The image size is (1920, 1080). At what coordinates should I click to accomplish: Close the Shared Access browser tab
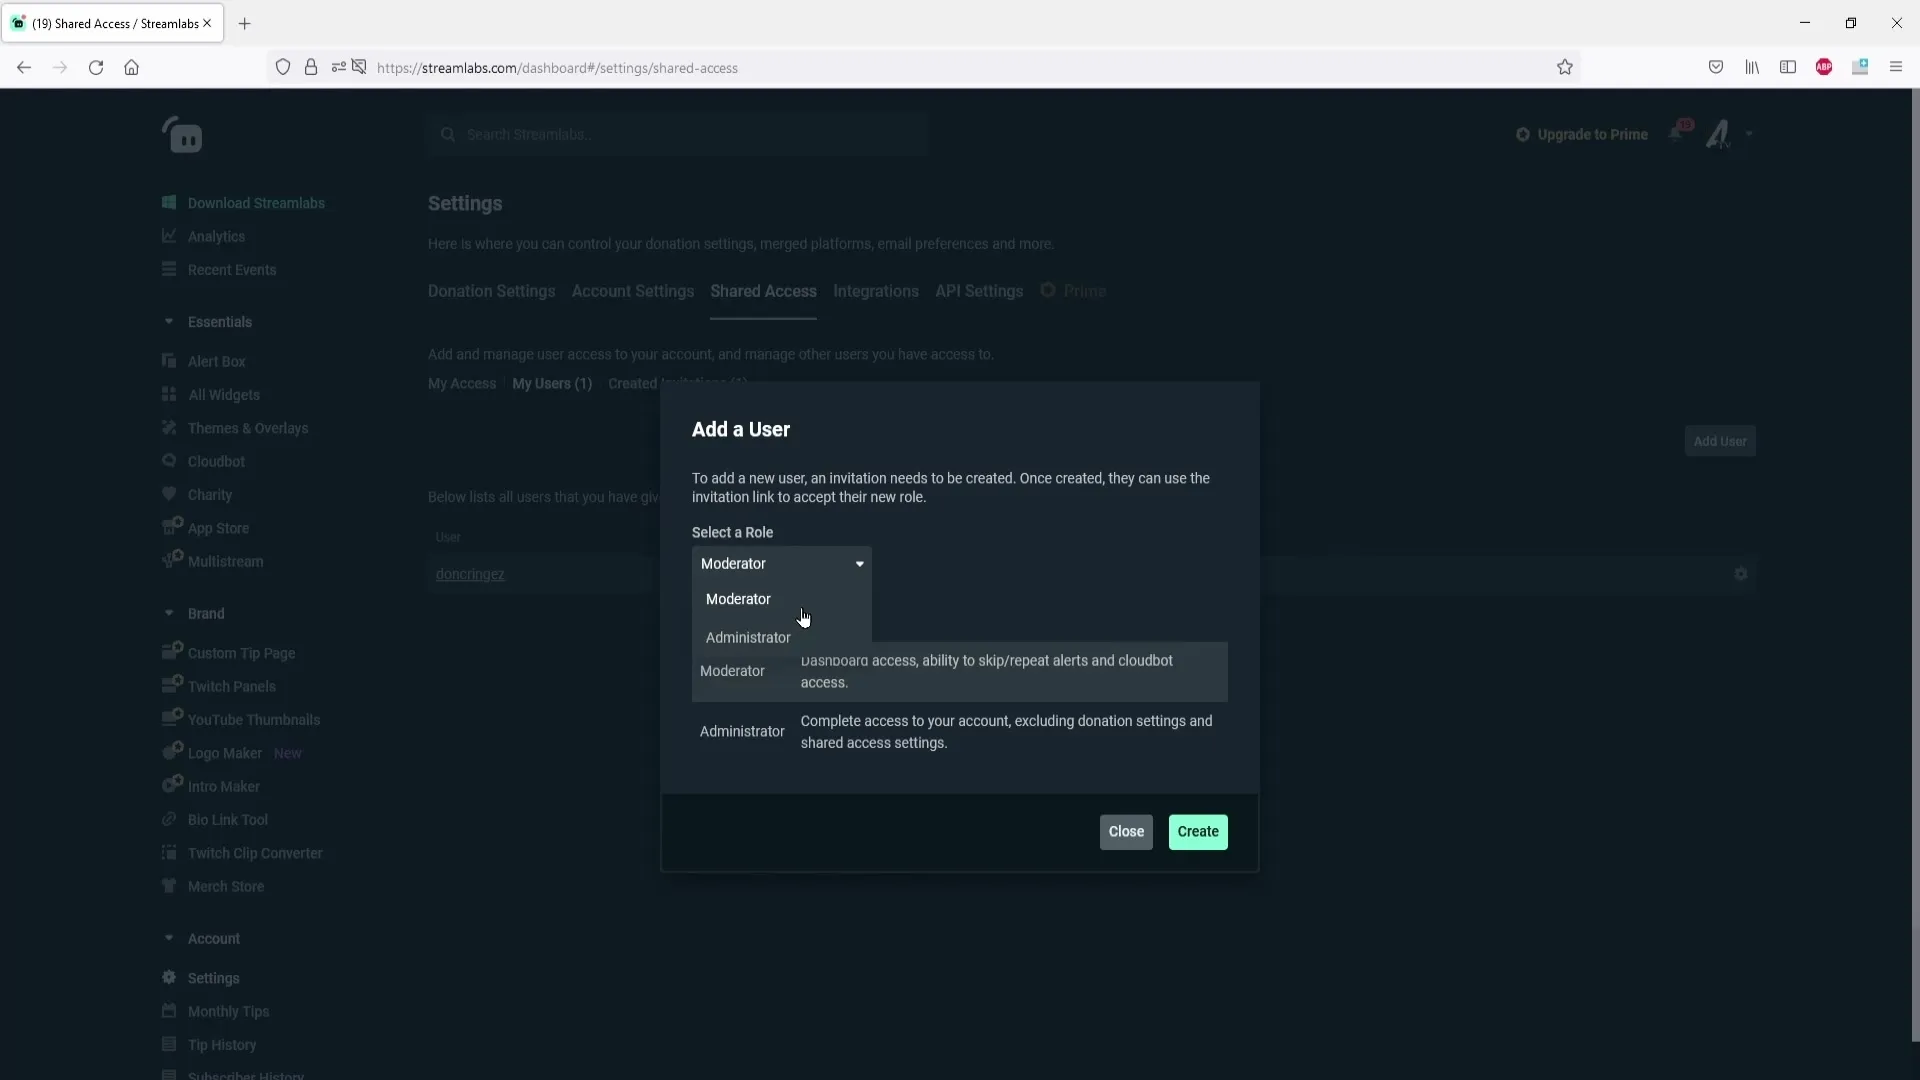tap(207, 23)
